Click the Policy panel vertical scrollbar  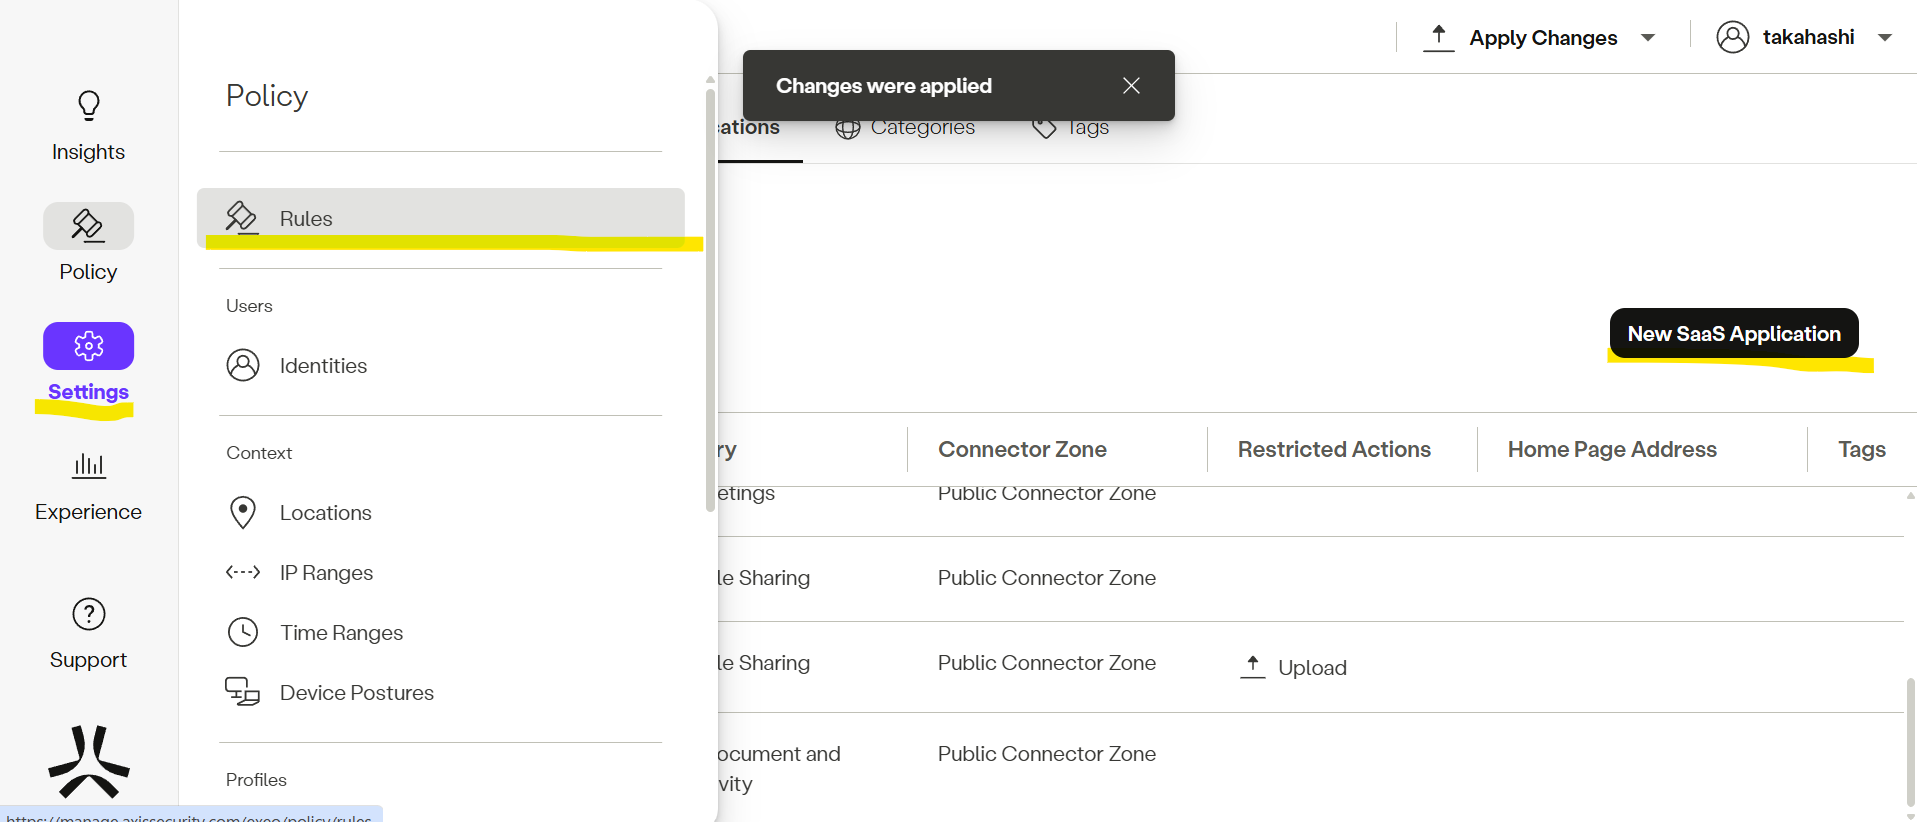click(710, 300)
